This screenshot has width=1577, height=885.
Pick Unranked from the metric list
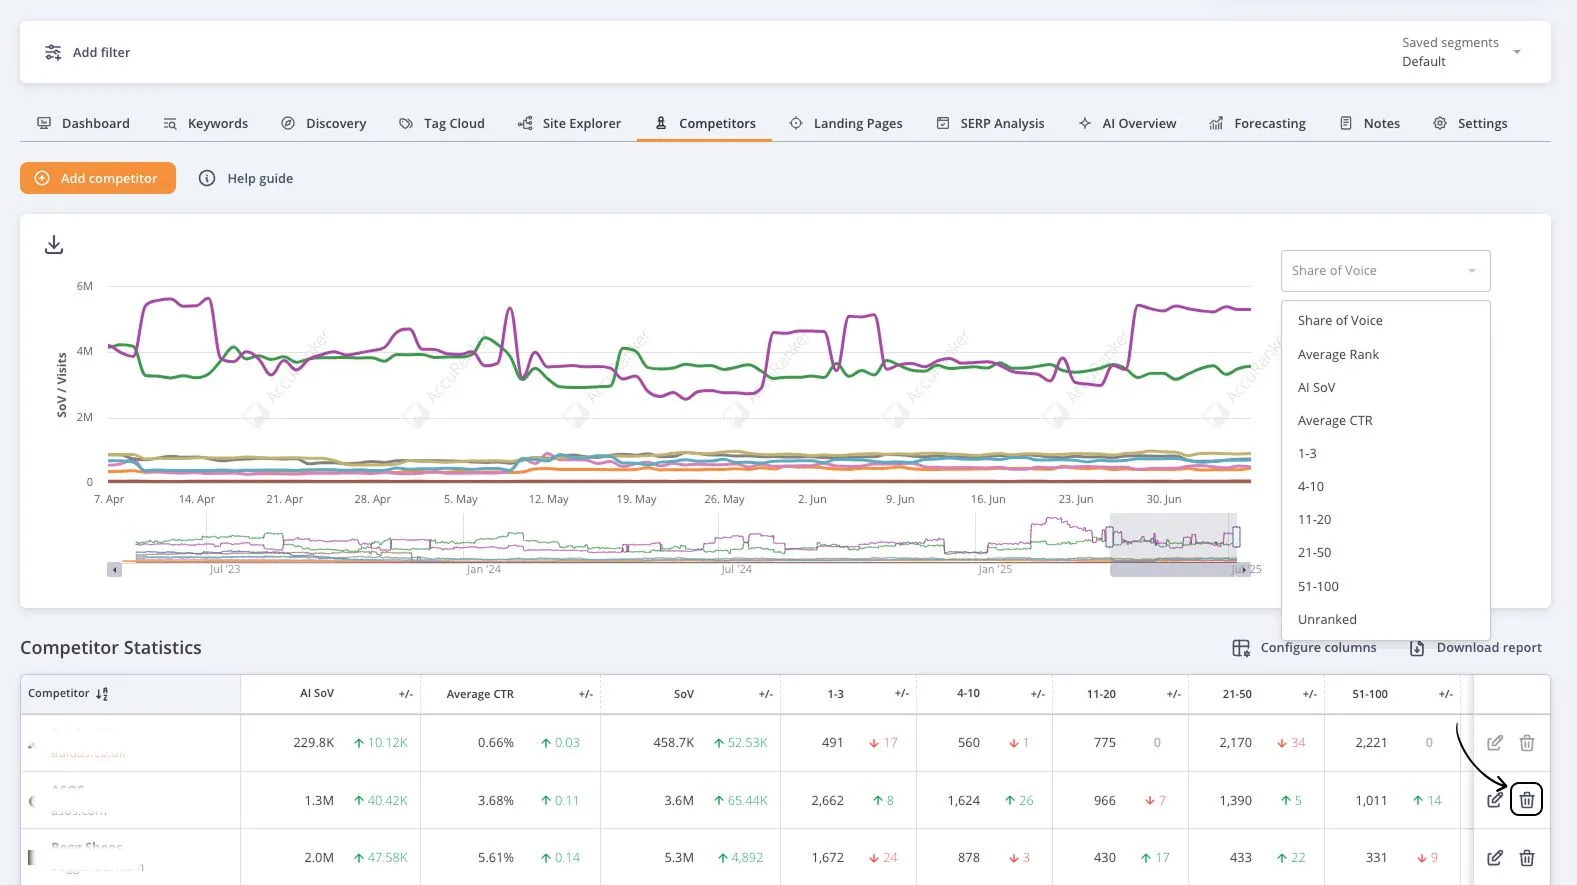pyautogui.click(x=1327, y=619)
